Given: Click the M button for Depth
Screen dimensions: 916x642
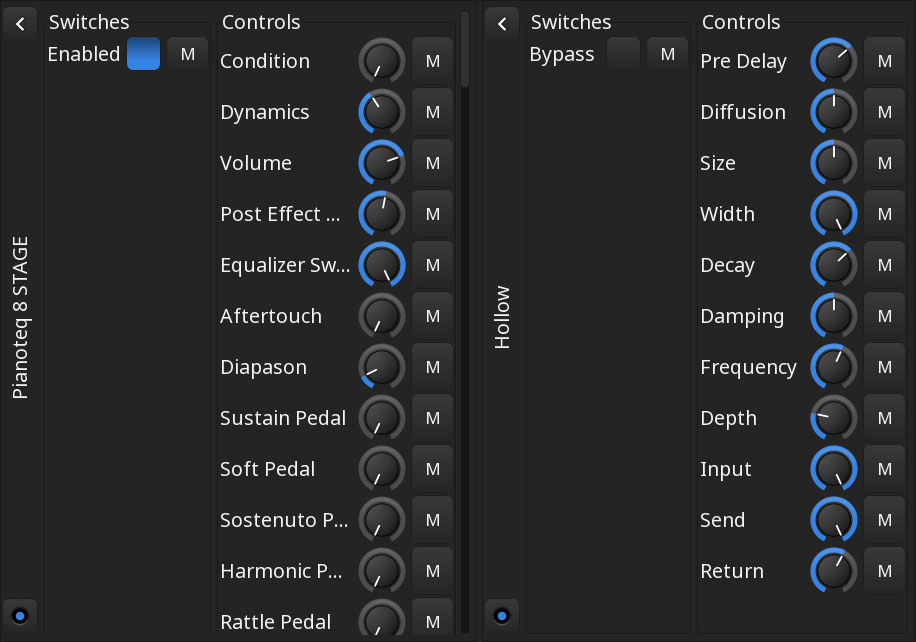Looking at the screenshot, I should click(x=885, y=418).
